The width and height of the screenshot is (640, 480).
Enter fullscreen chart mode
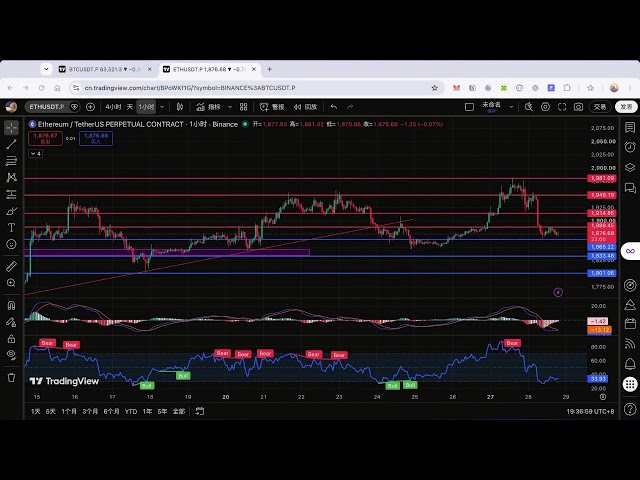click(562, 107)
